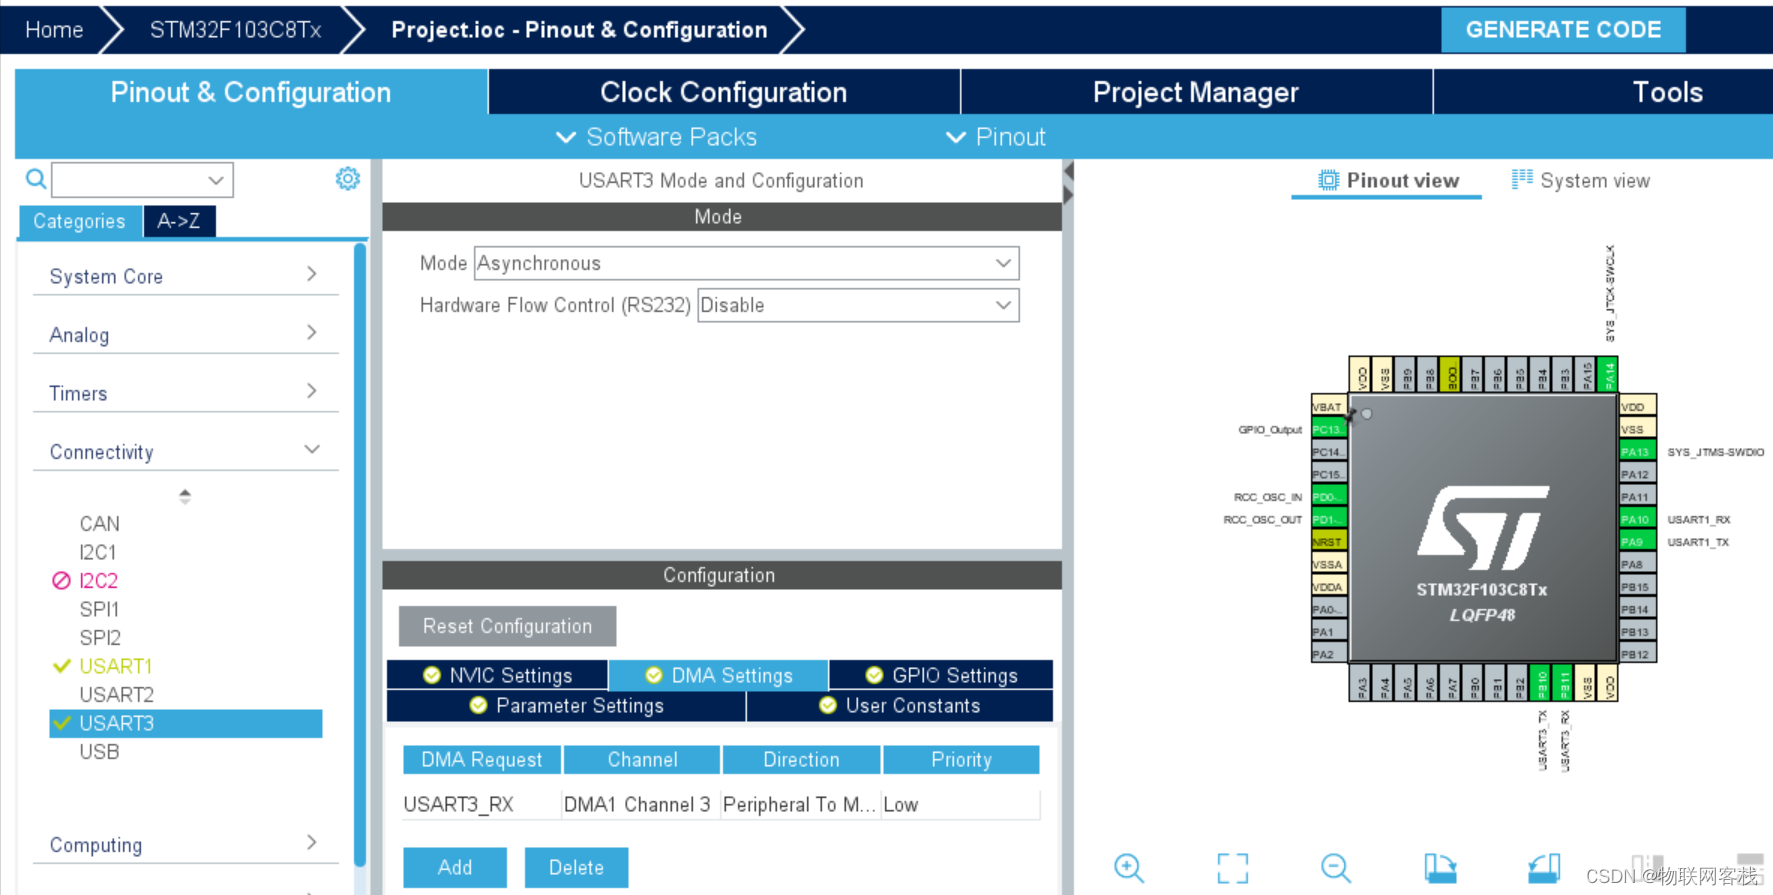The height and width of the screenshot is (895, 1773).
Task: Click the PC14 pin on chip
Action: (1328, 452)
